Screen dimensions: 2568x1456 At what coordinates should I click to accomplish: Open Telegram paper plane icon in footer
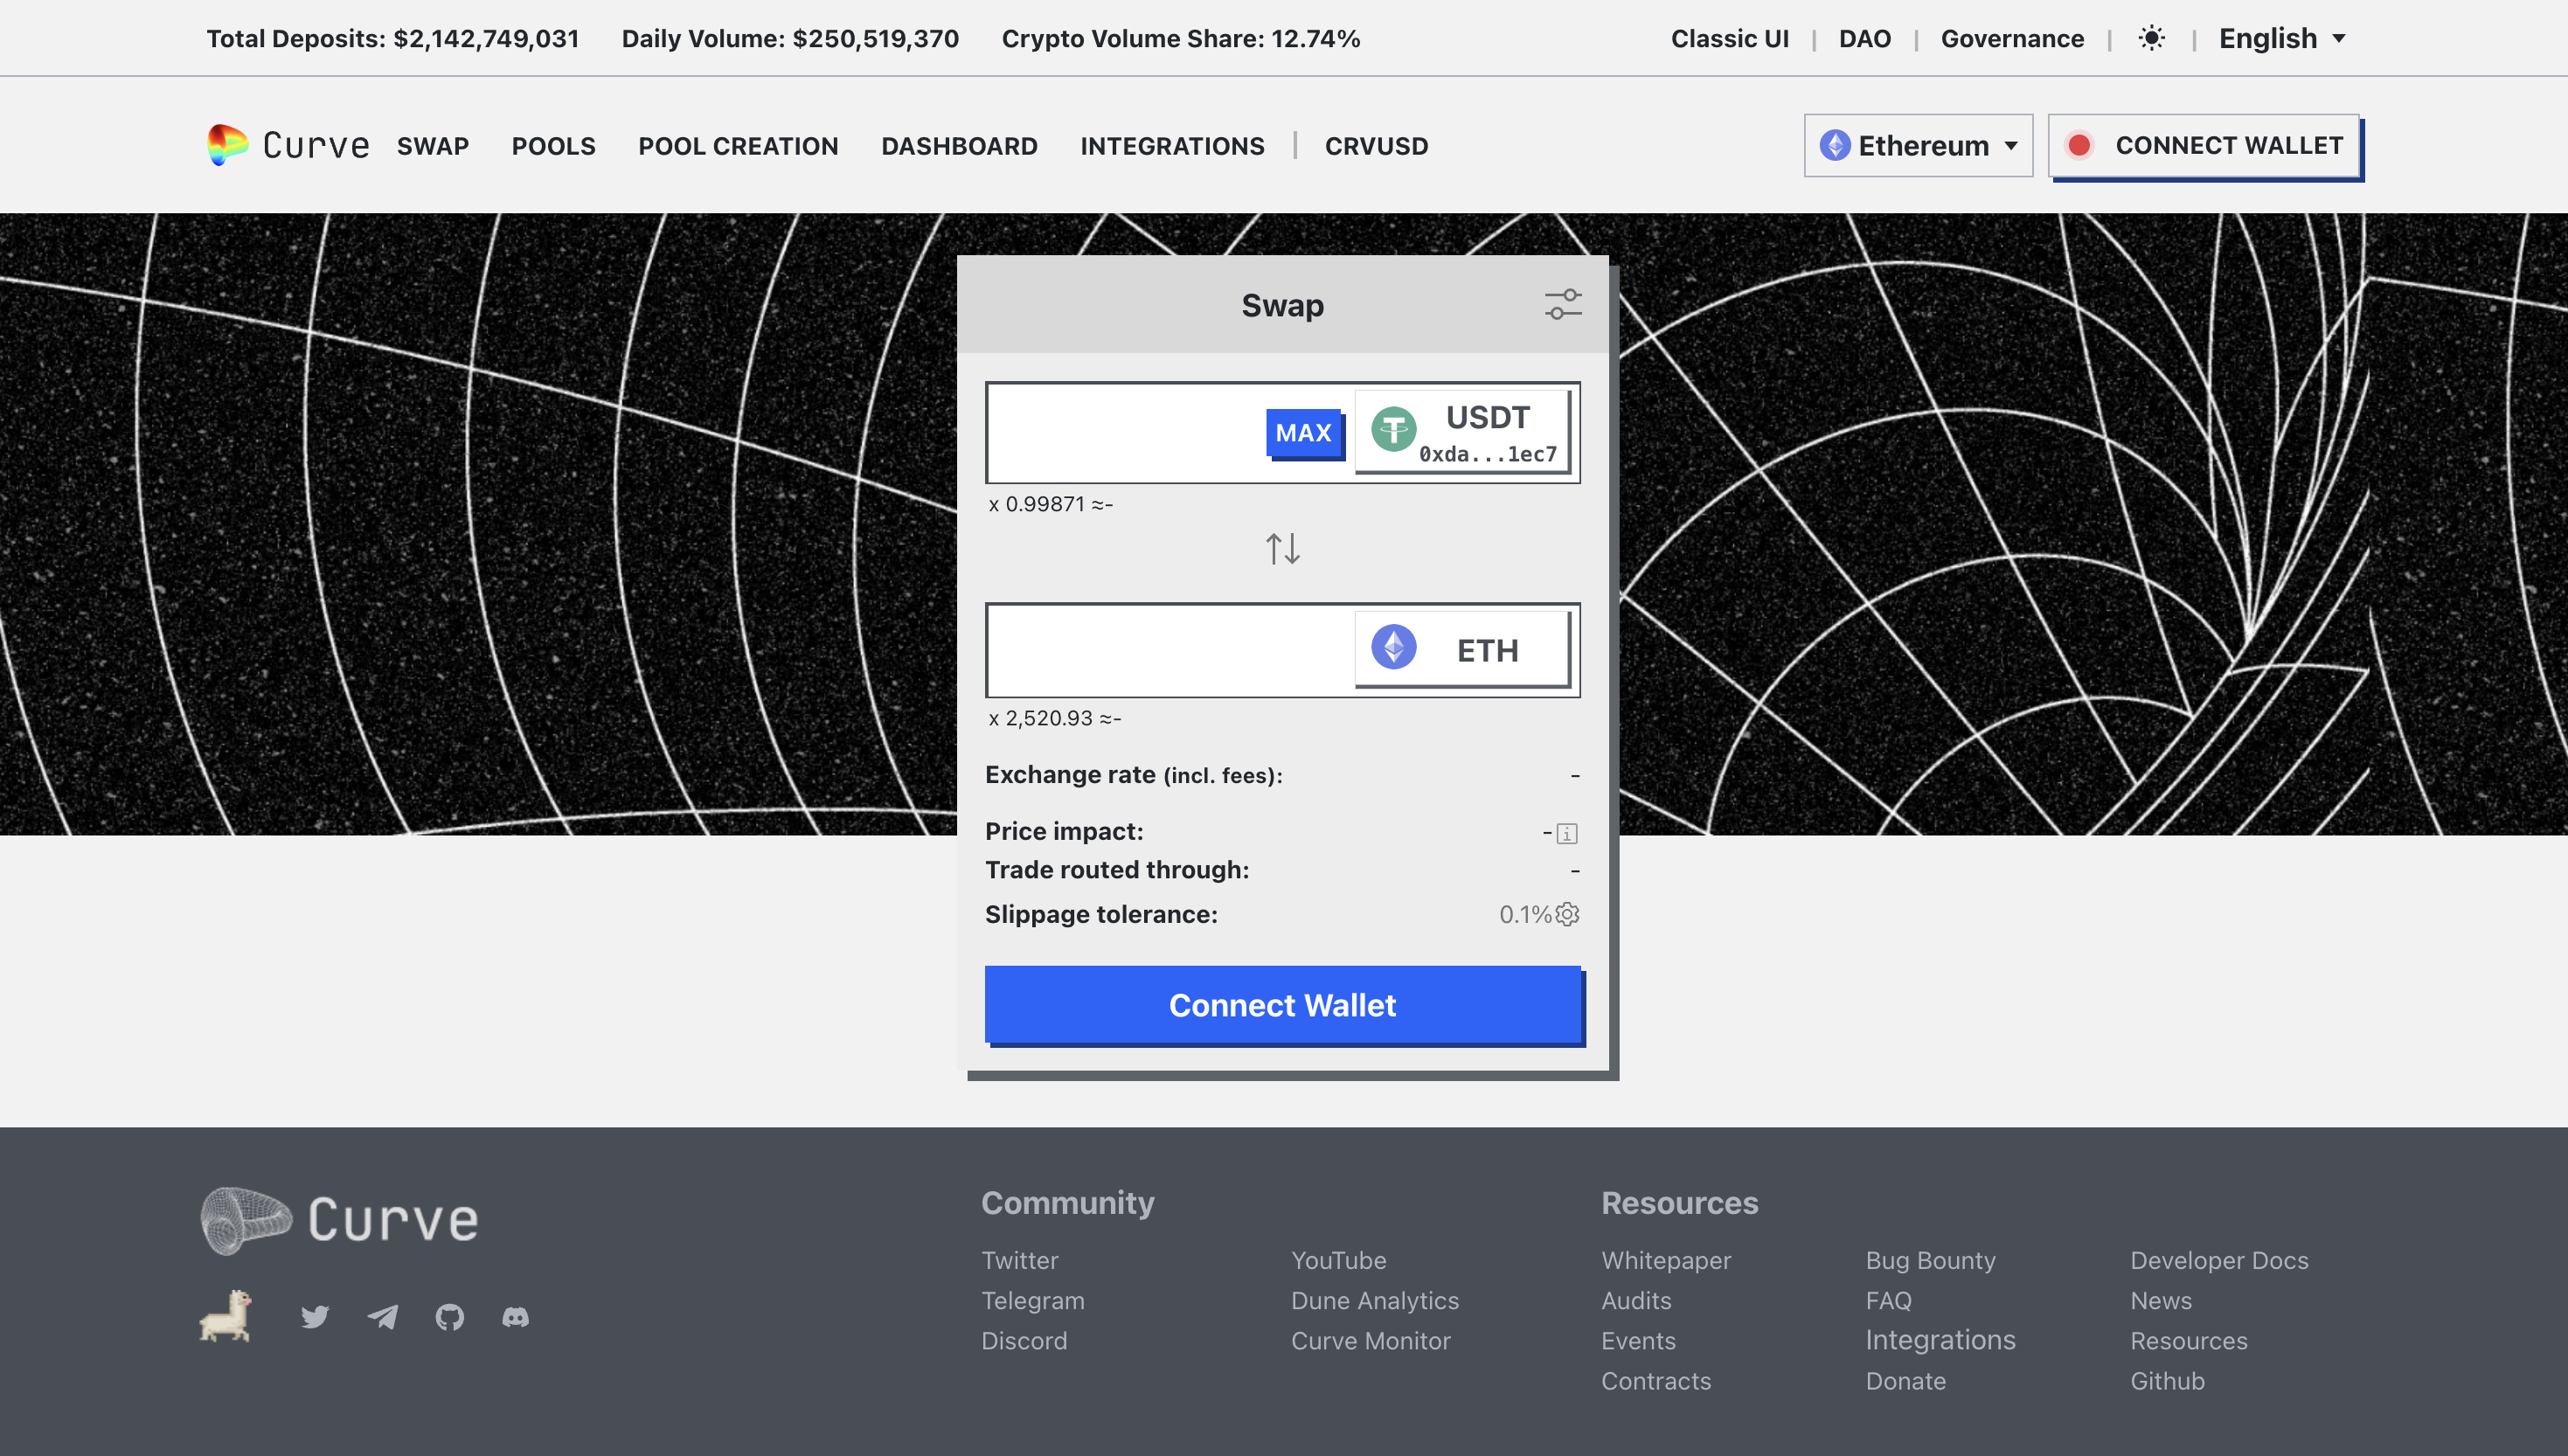tap(382, 1317)
